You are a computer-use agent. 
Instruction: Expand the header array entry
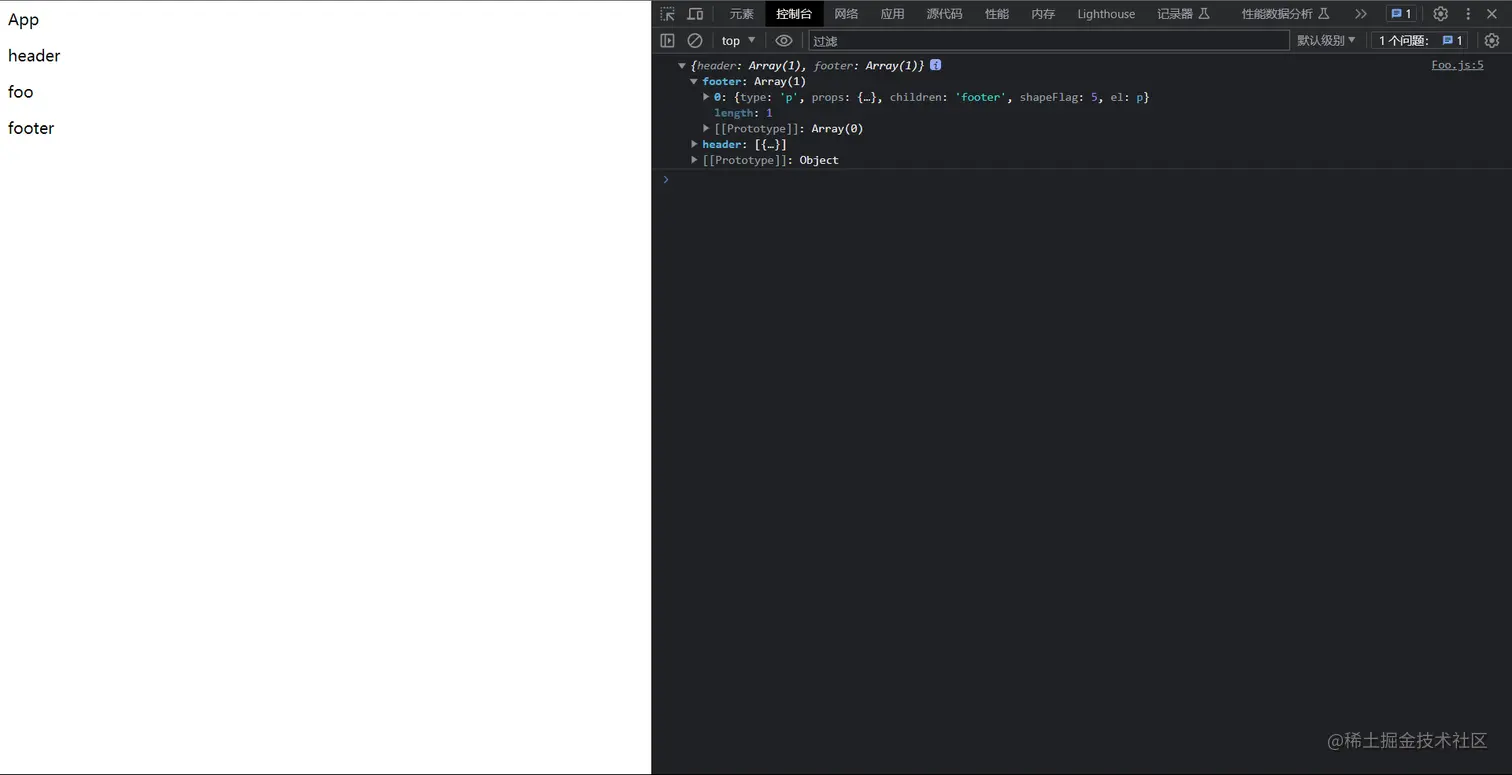[x=694, y=144]
